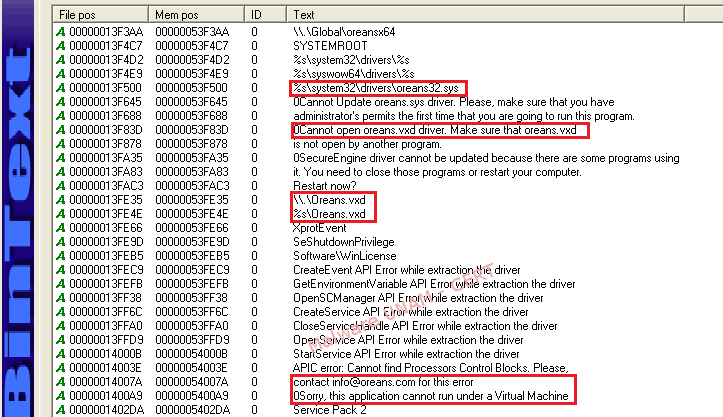Sort list by File pos column header

(x=101, y=15)
